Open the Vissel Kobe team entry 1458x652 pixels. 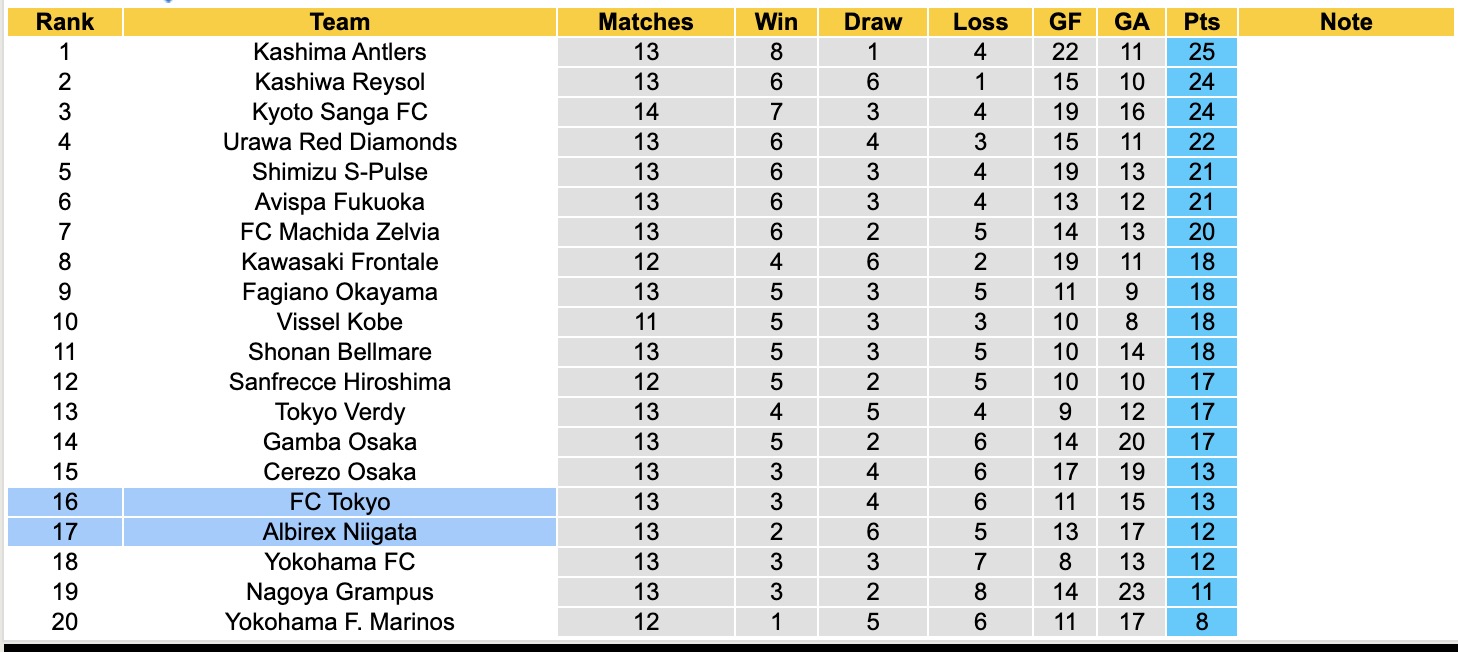click(340, 322)
